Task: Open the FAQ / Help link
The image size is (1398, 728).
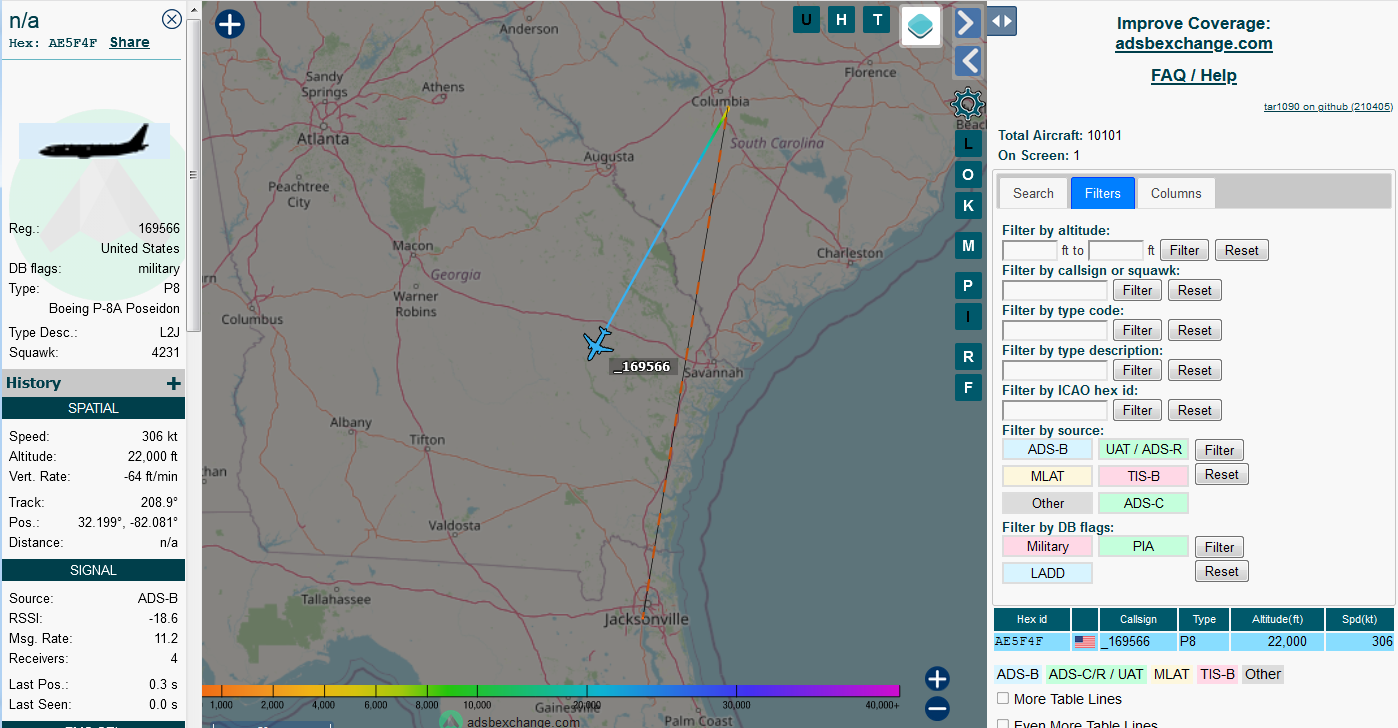Action: [x=1194, y=76]
